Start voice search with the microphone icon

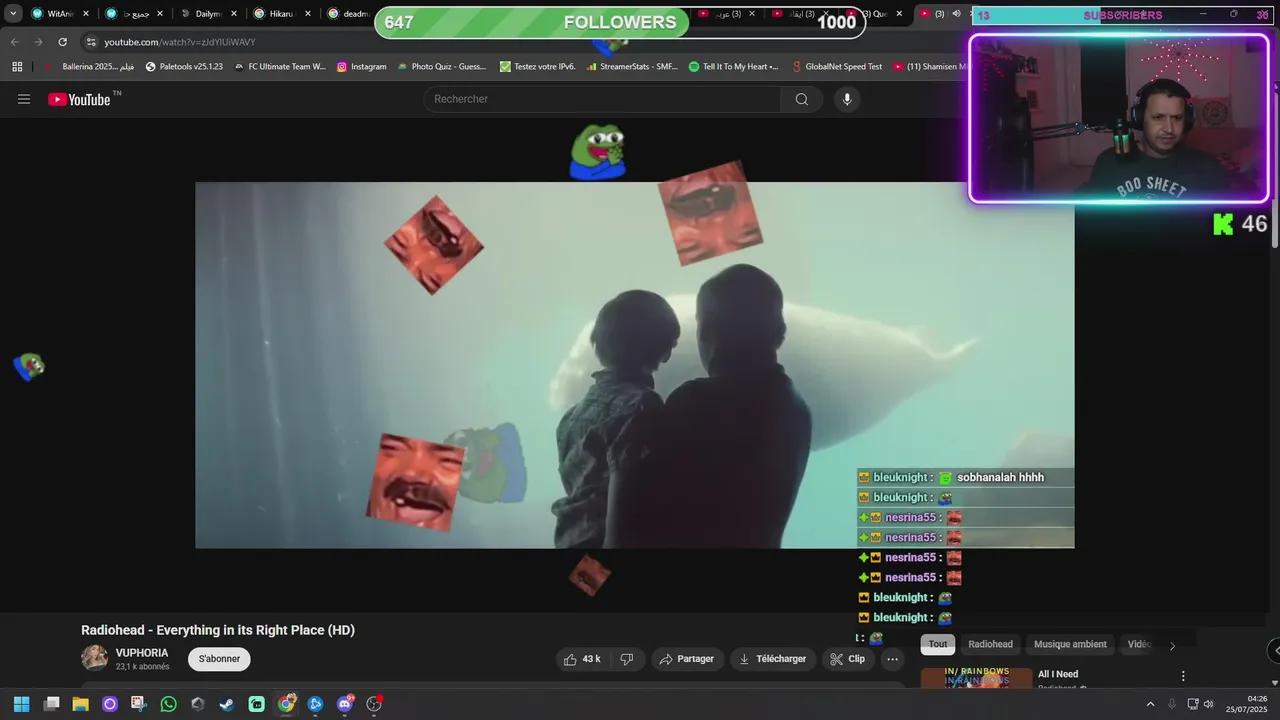tap(847, 99)
